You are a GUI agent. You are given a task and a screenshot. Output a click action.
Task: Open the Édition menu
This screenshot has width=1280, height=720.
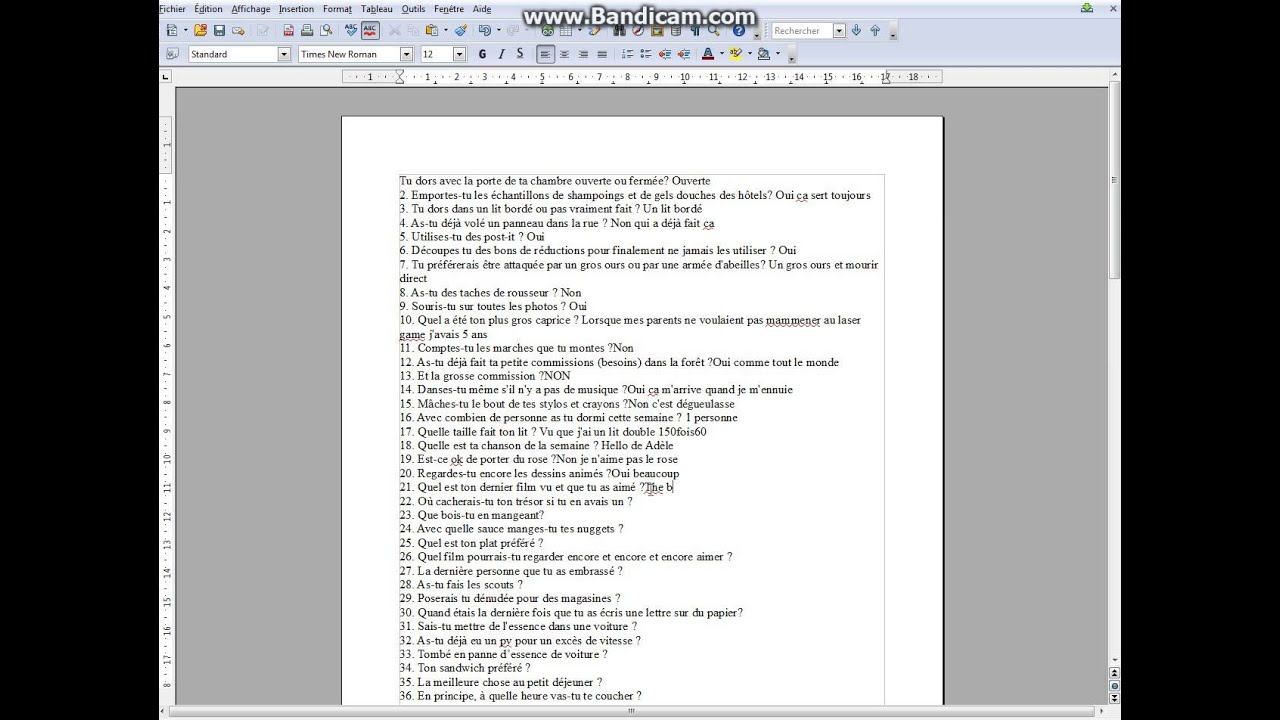point(208,9)
